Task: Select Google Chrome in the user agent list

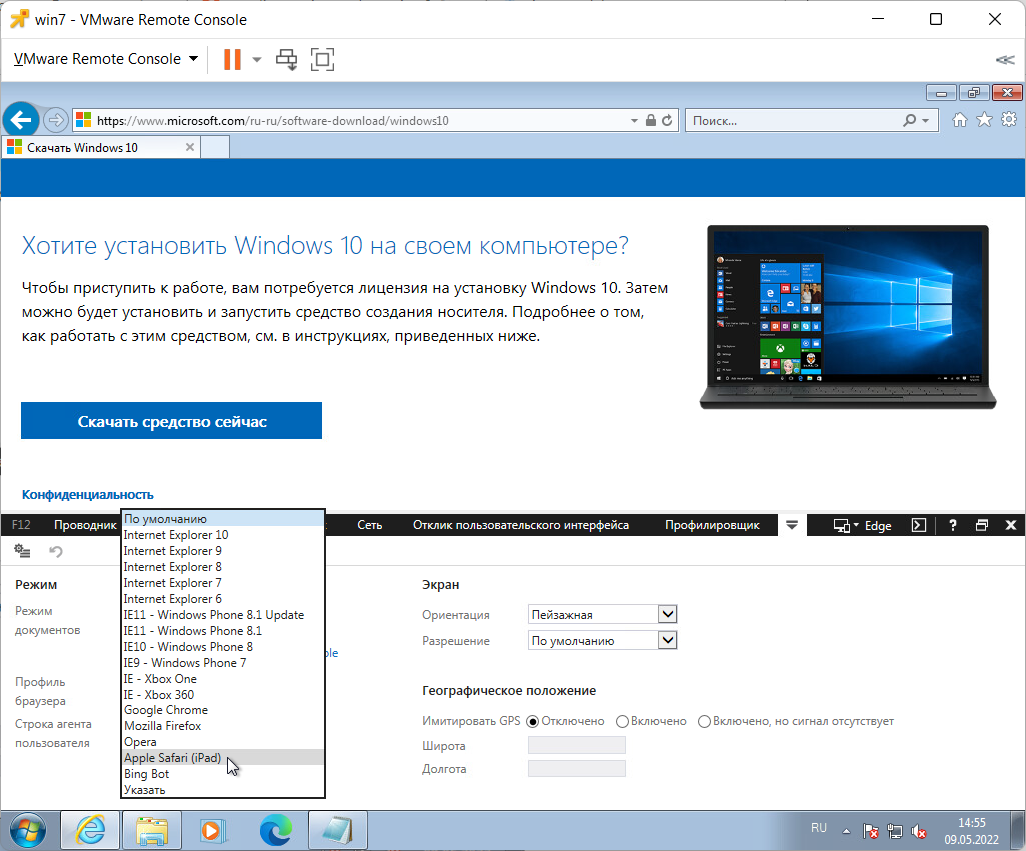Action: point(166,710)
